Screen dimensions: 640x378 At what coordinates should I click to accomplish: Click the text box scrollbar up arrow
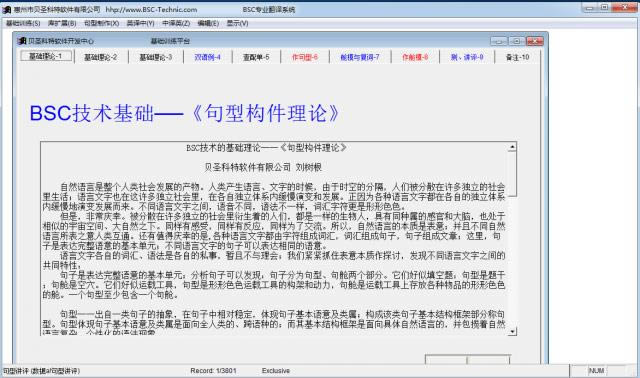tap(512, 147)
